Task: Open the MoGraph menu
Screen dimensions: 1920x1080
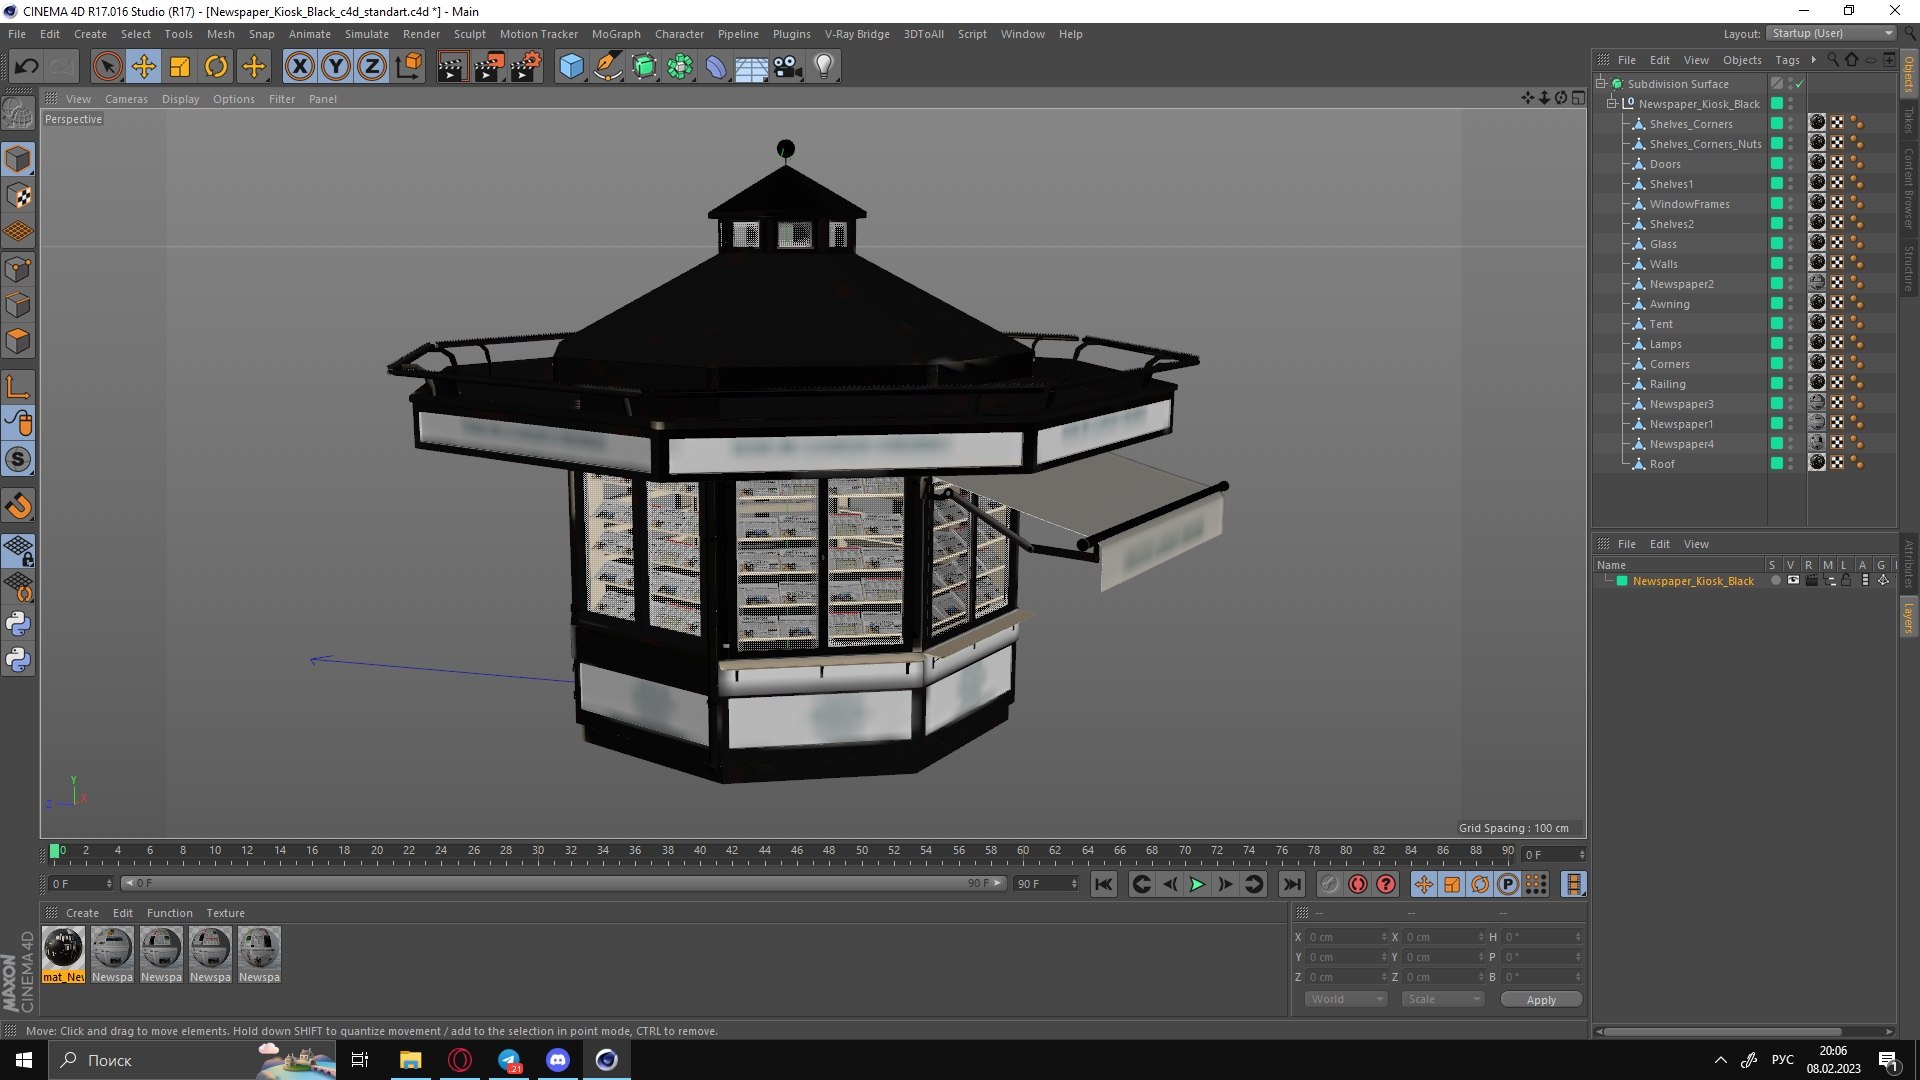Action: [616, 34]
